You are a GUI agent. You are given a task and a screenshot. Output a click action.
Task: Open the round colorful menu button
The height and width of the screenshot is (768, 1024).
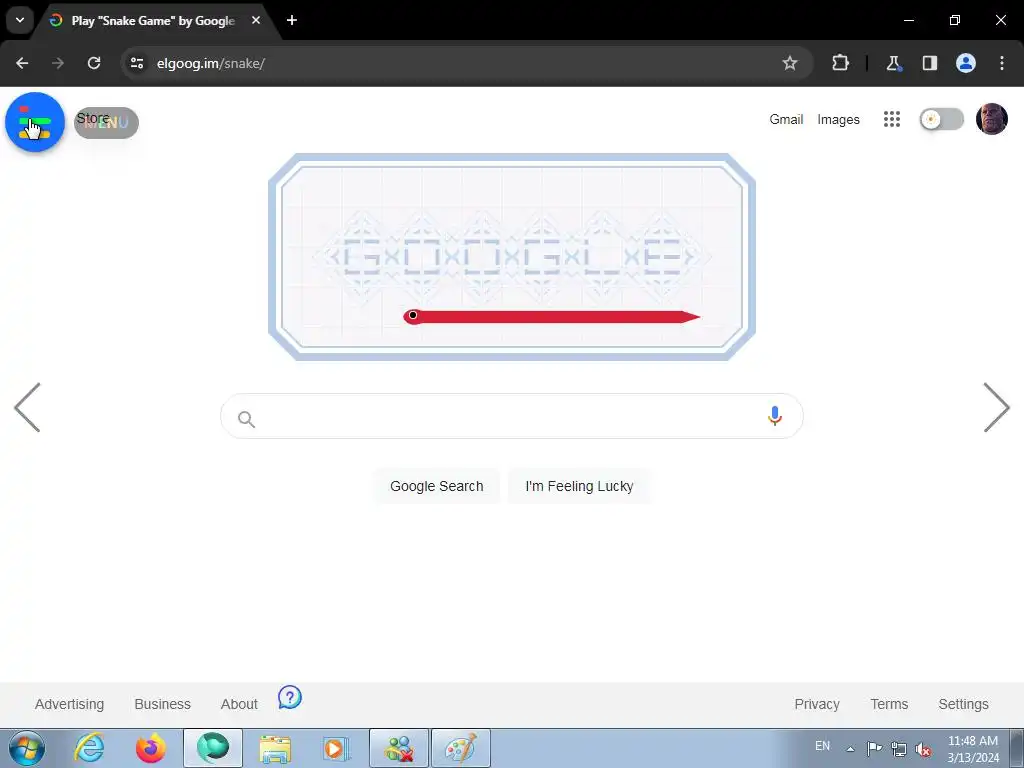[35, 122]
